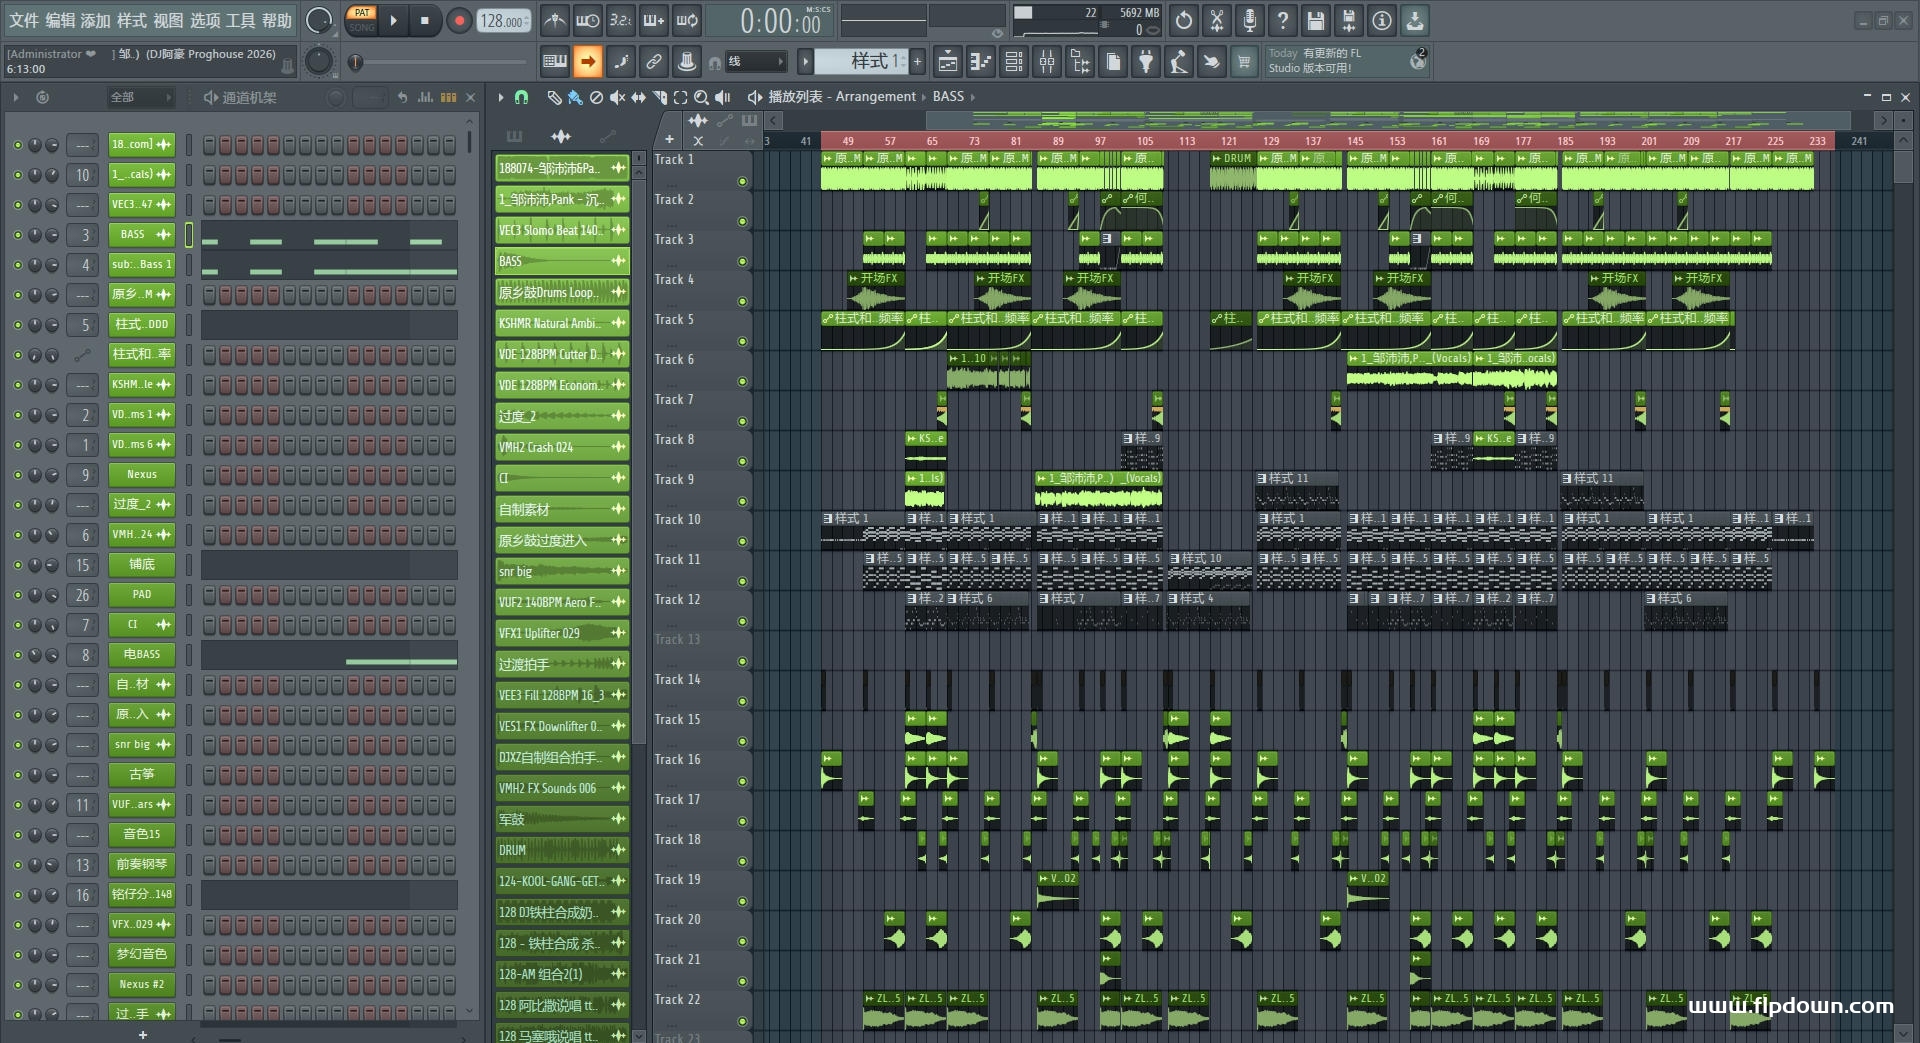Open the mixer window from the toolbar

point(1047,62)
